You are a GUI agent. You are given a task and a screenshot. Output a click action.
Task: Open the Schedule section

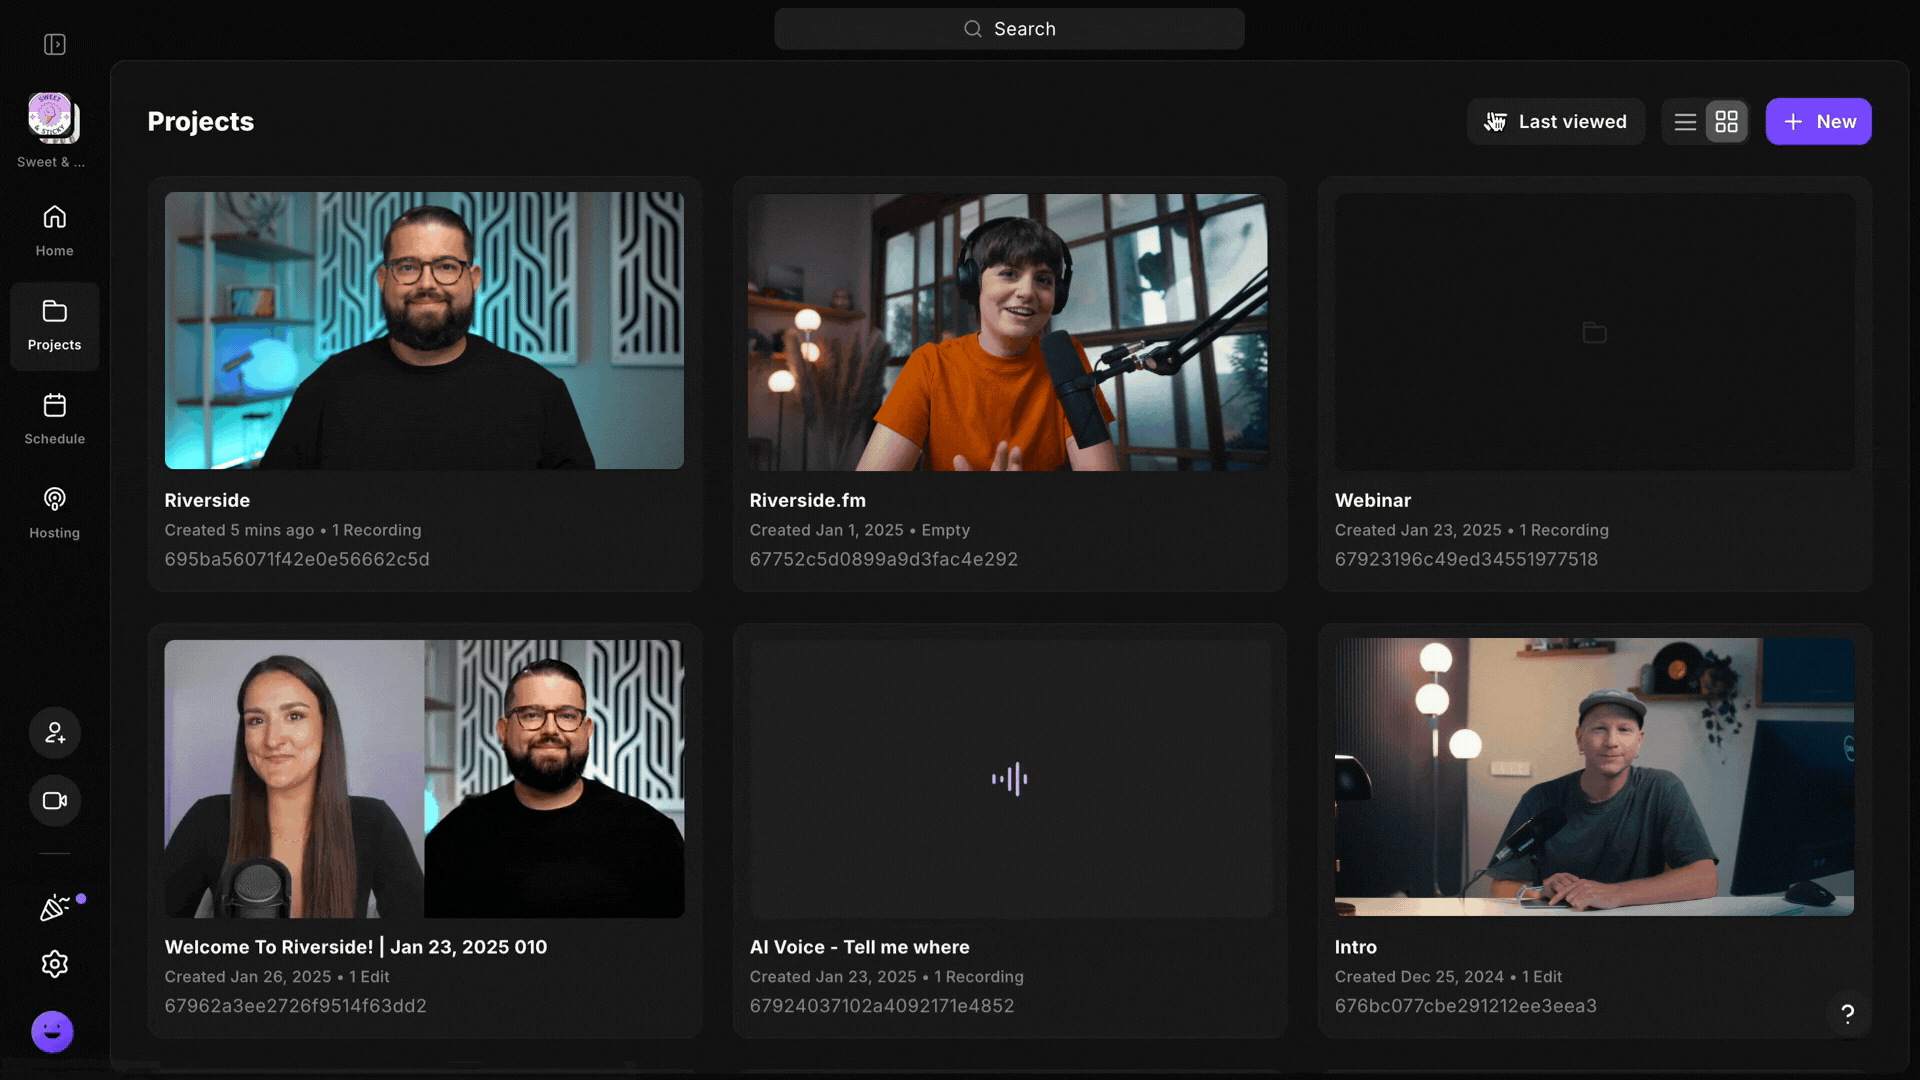[x=54, y=418]
